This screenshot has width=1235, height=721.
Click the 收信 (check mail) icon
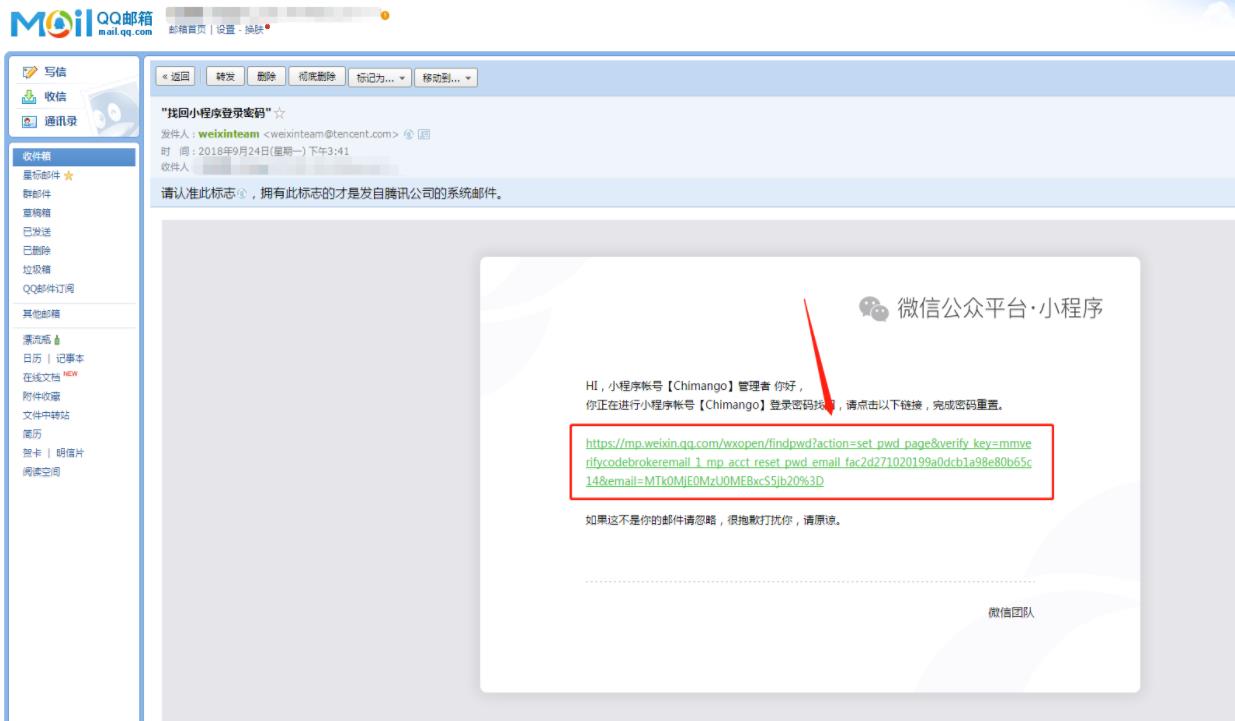30,96
